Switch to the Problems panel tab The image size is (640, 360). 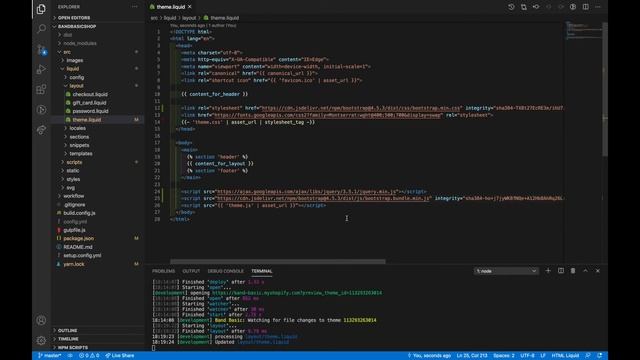(163, 271)
